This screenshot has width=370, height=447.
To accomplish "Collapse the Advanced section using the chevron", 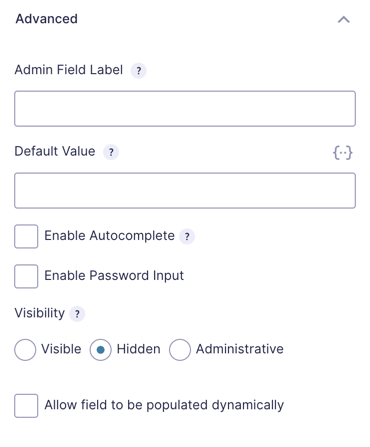I will point(344,20).
